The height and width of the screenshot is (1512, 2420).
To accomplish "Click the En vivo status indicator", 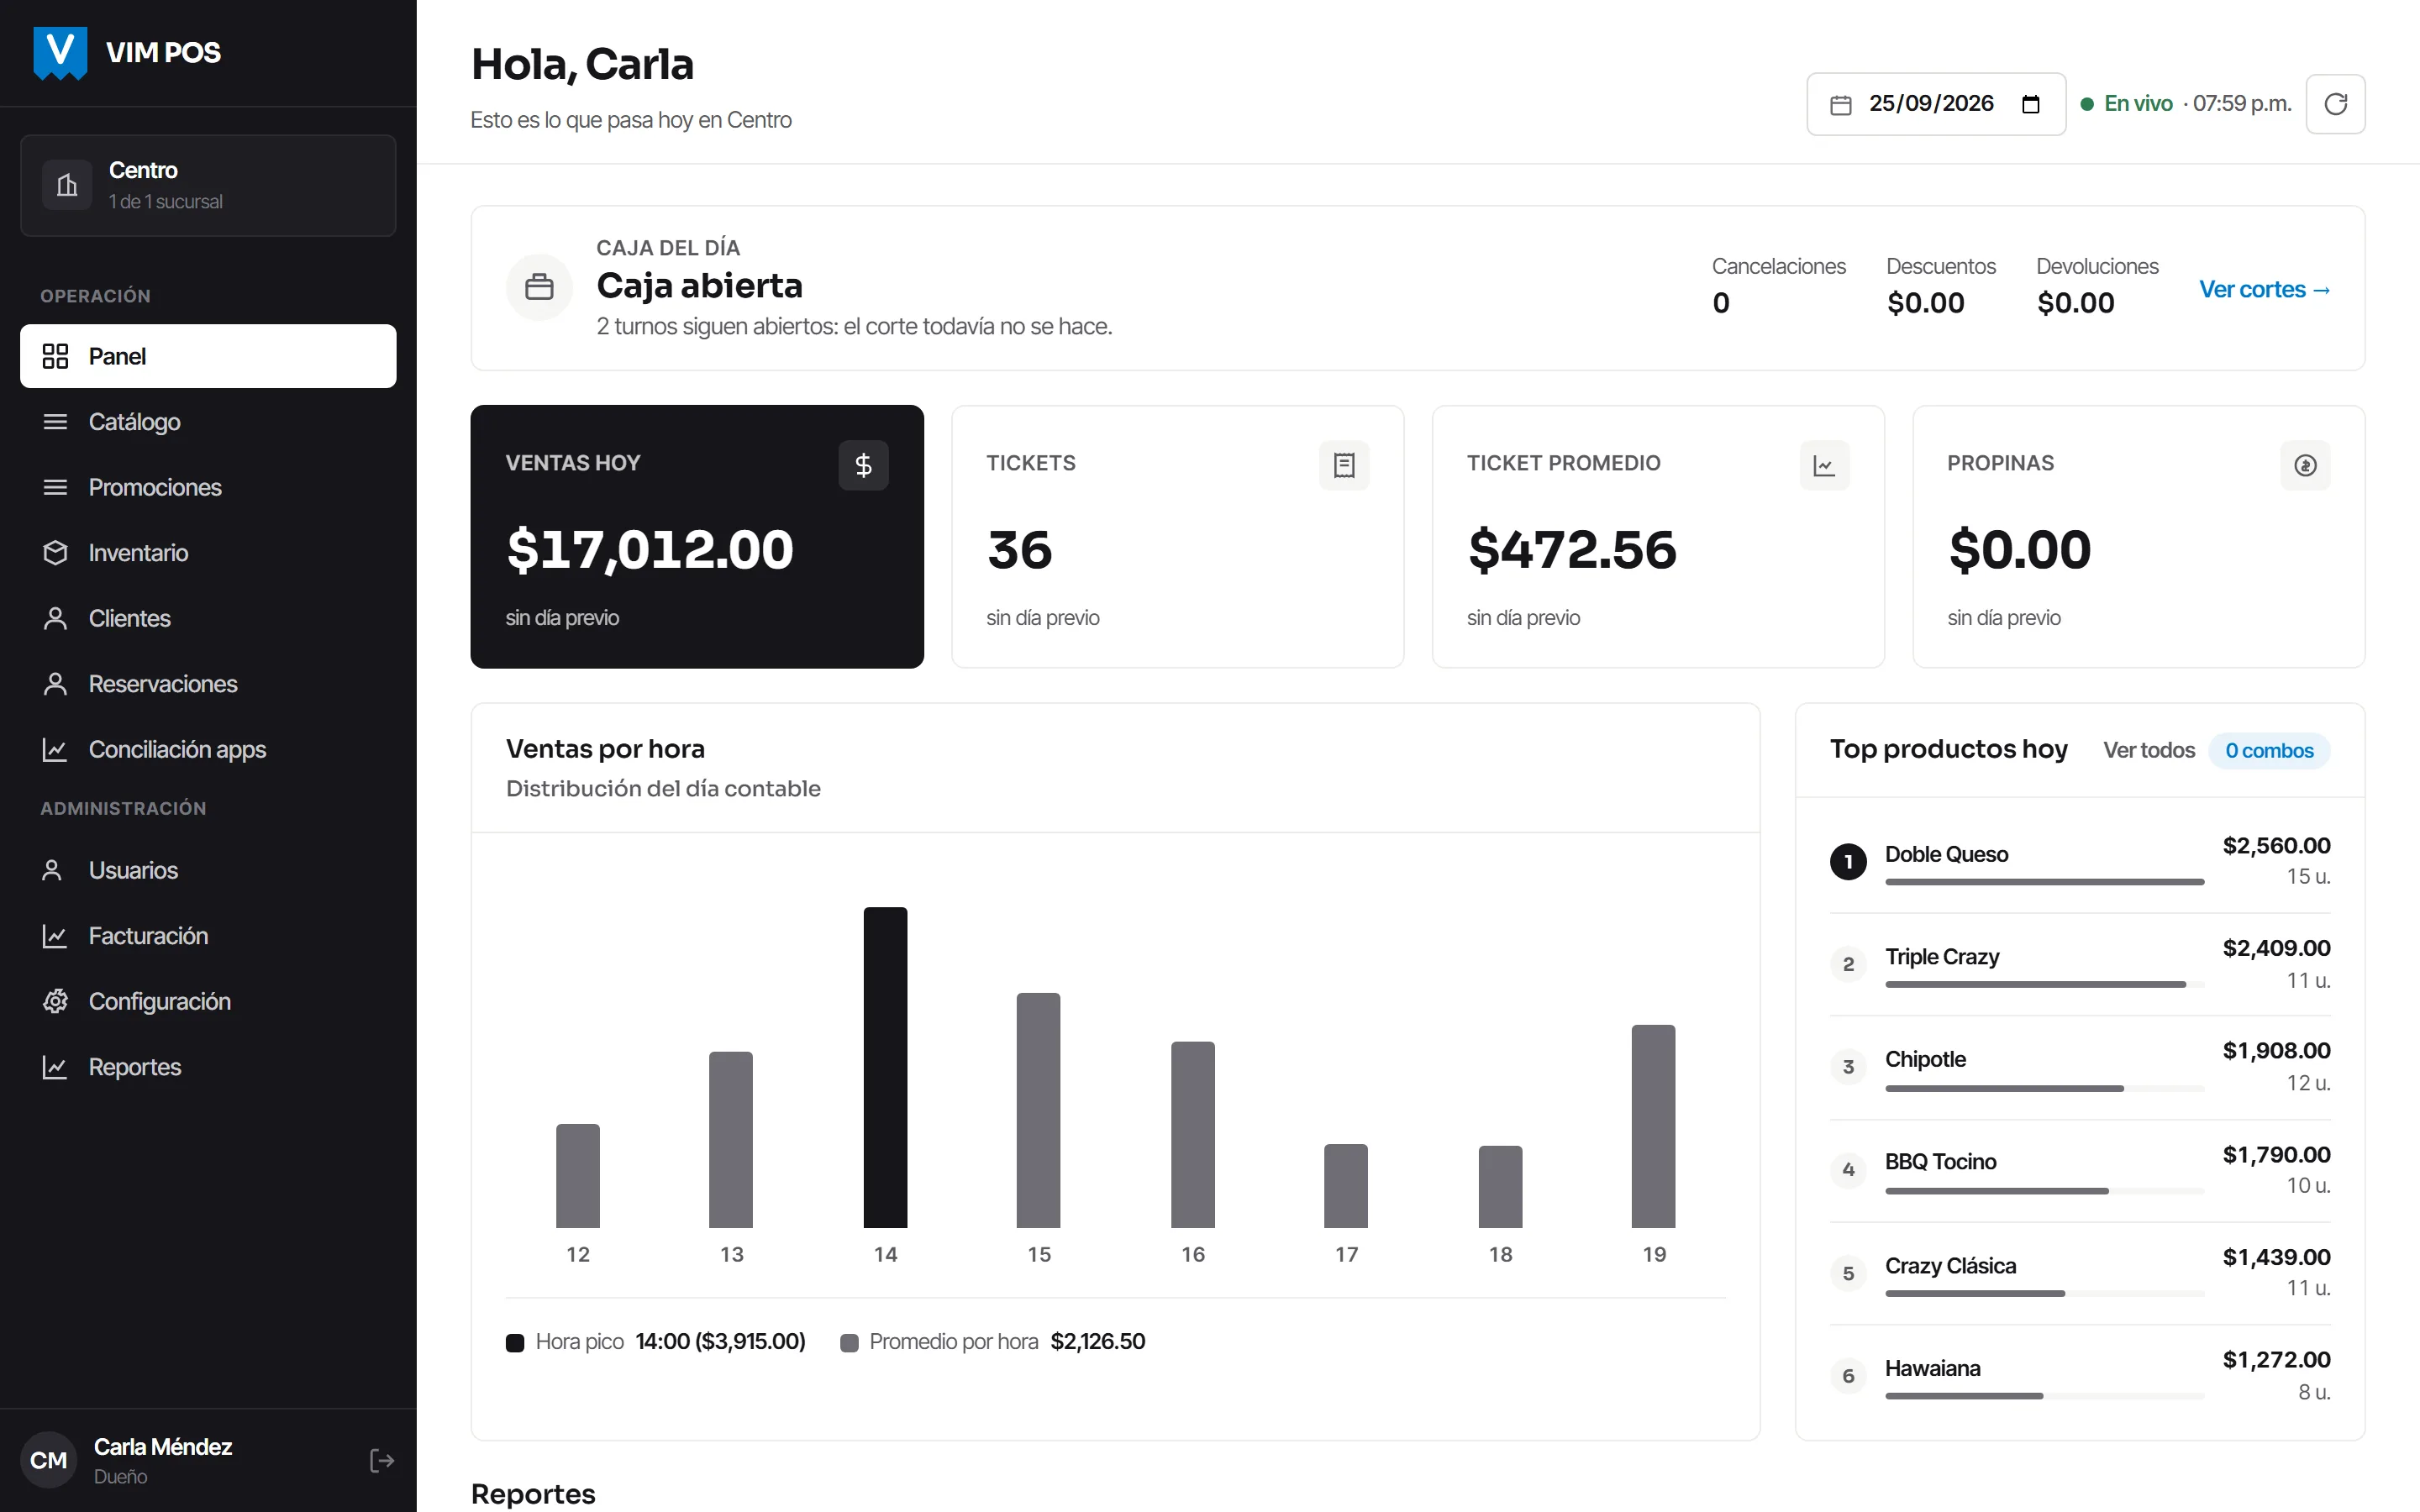I will tap(2126, 104).
